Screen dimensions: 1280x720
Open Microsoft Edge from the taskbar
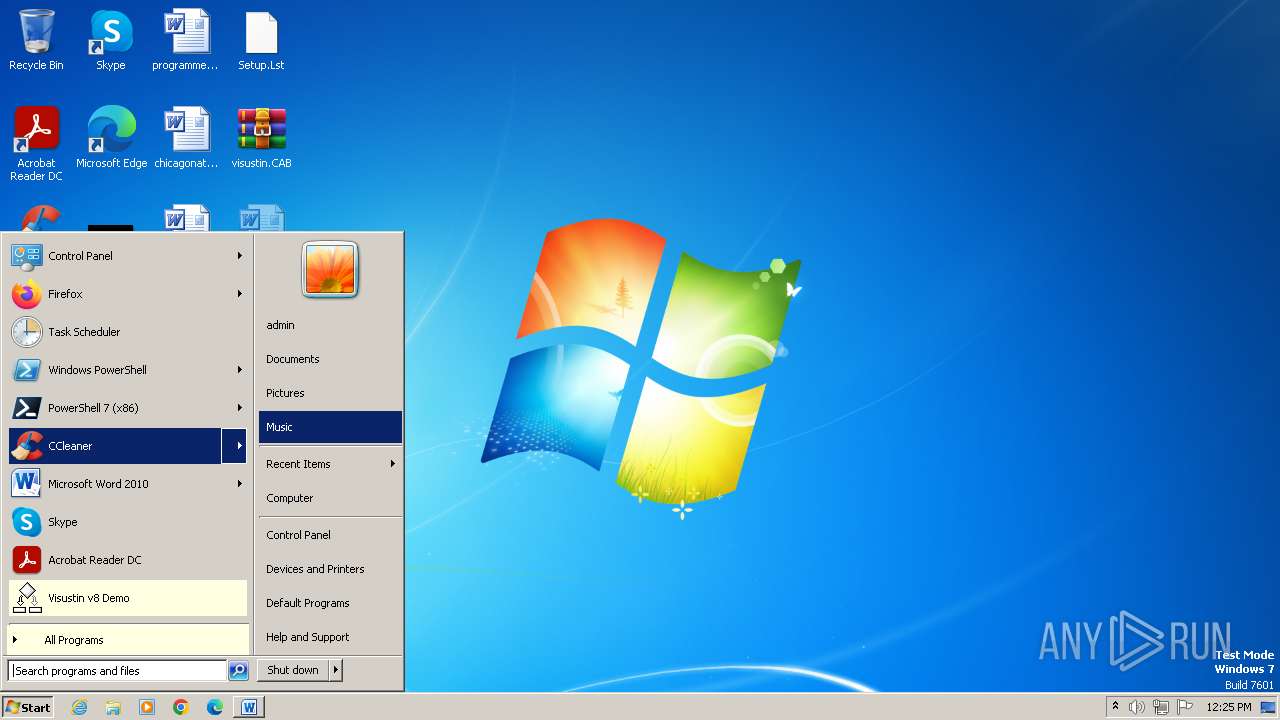[x=215, y=707]
